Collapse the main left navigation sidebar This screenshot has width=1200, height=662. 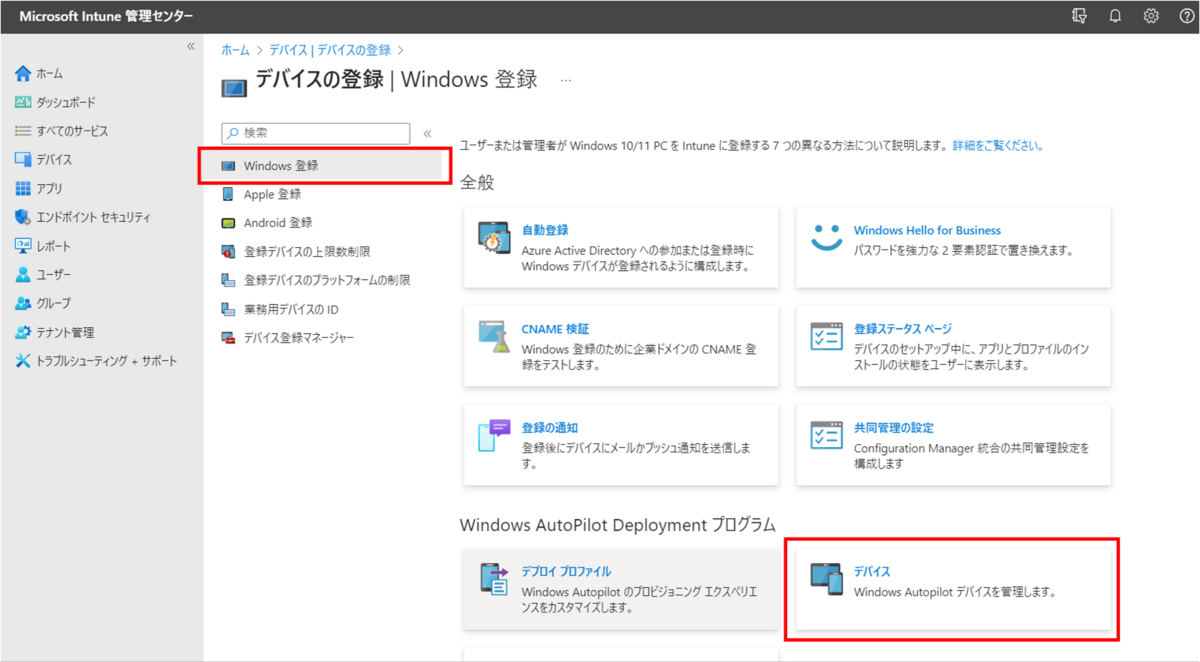click(190, 47)
